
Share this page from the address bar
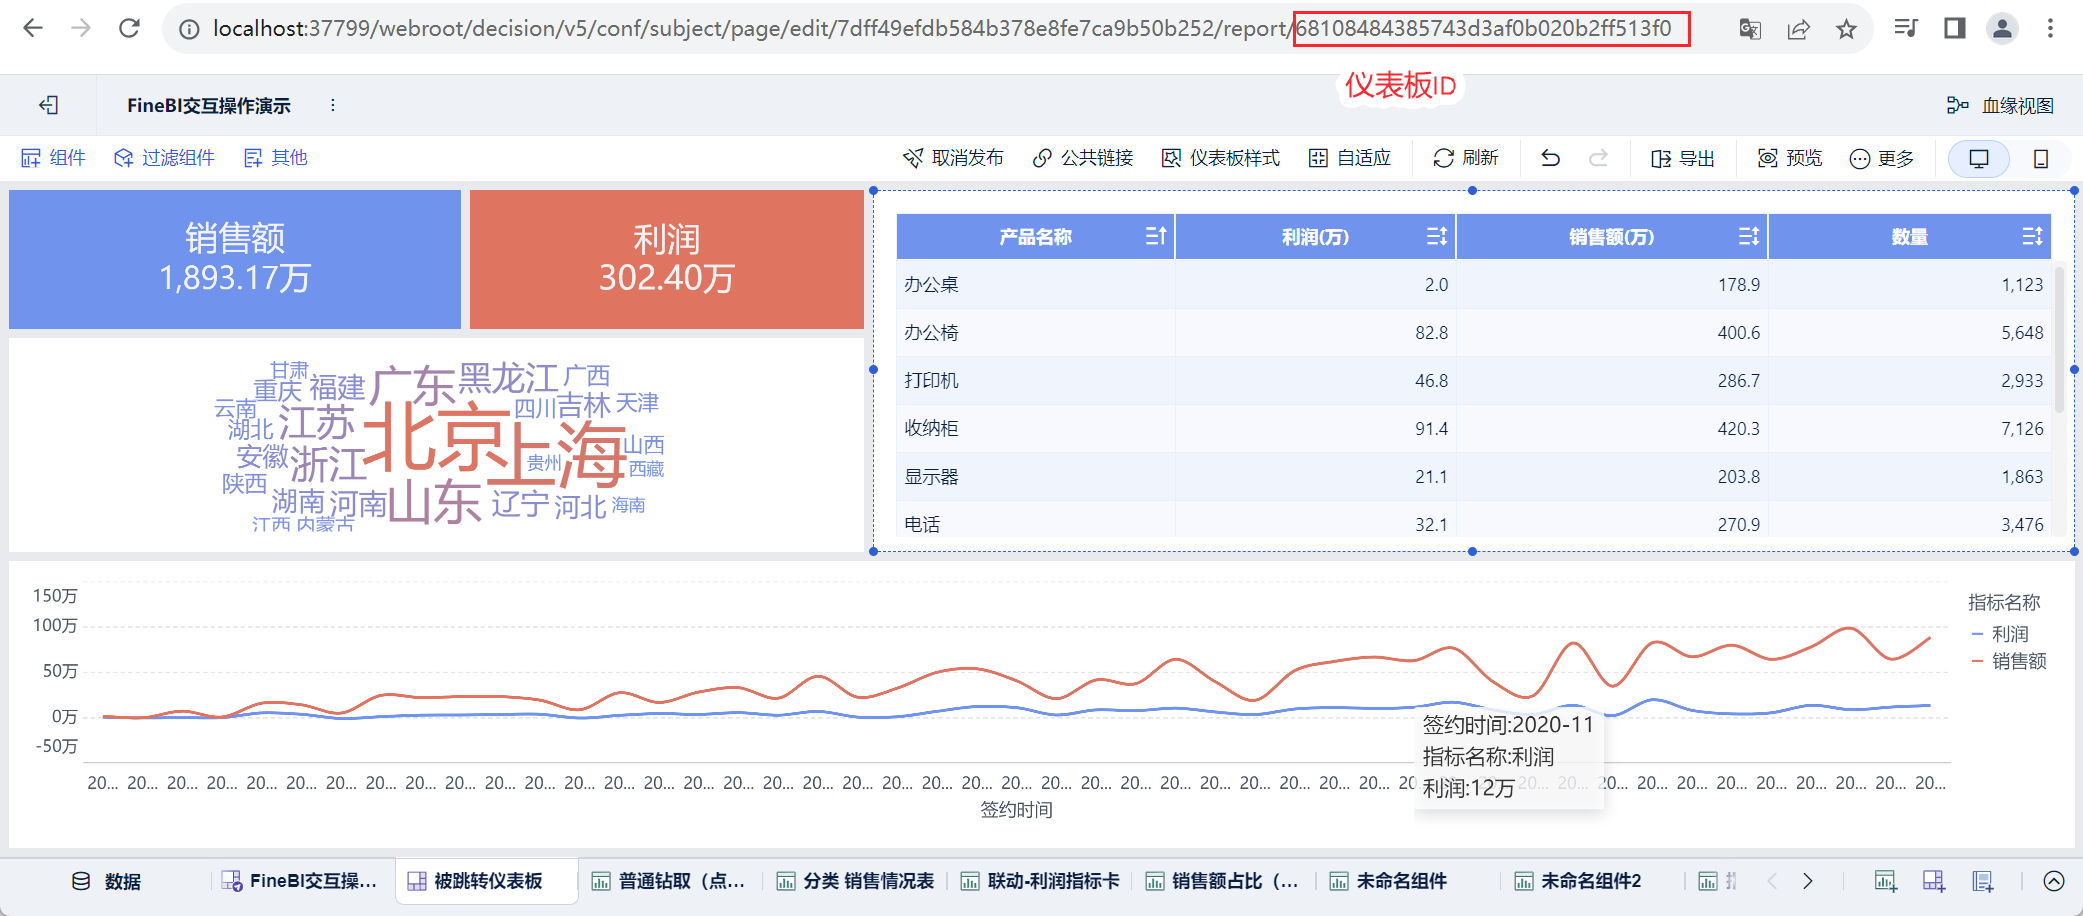(1798, 28)
